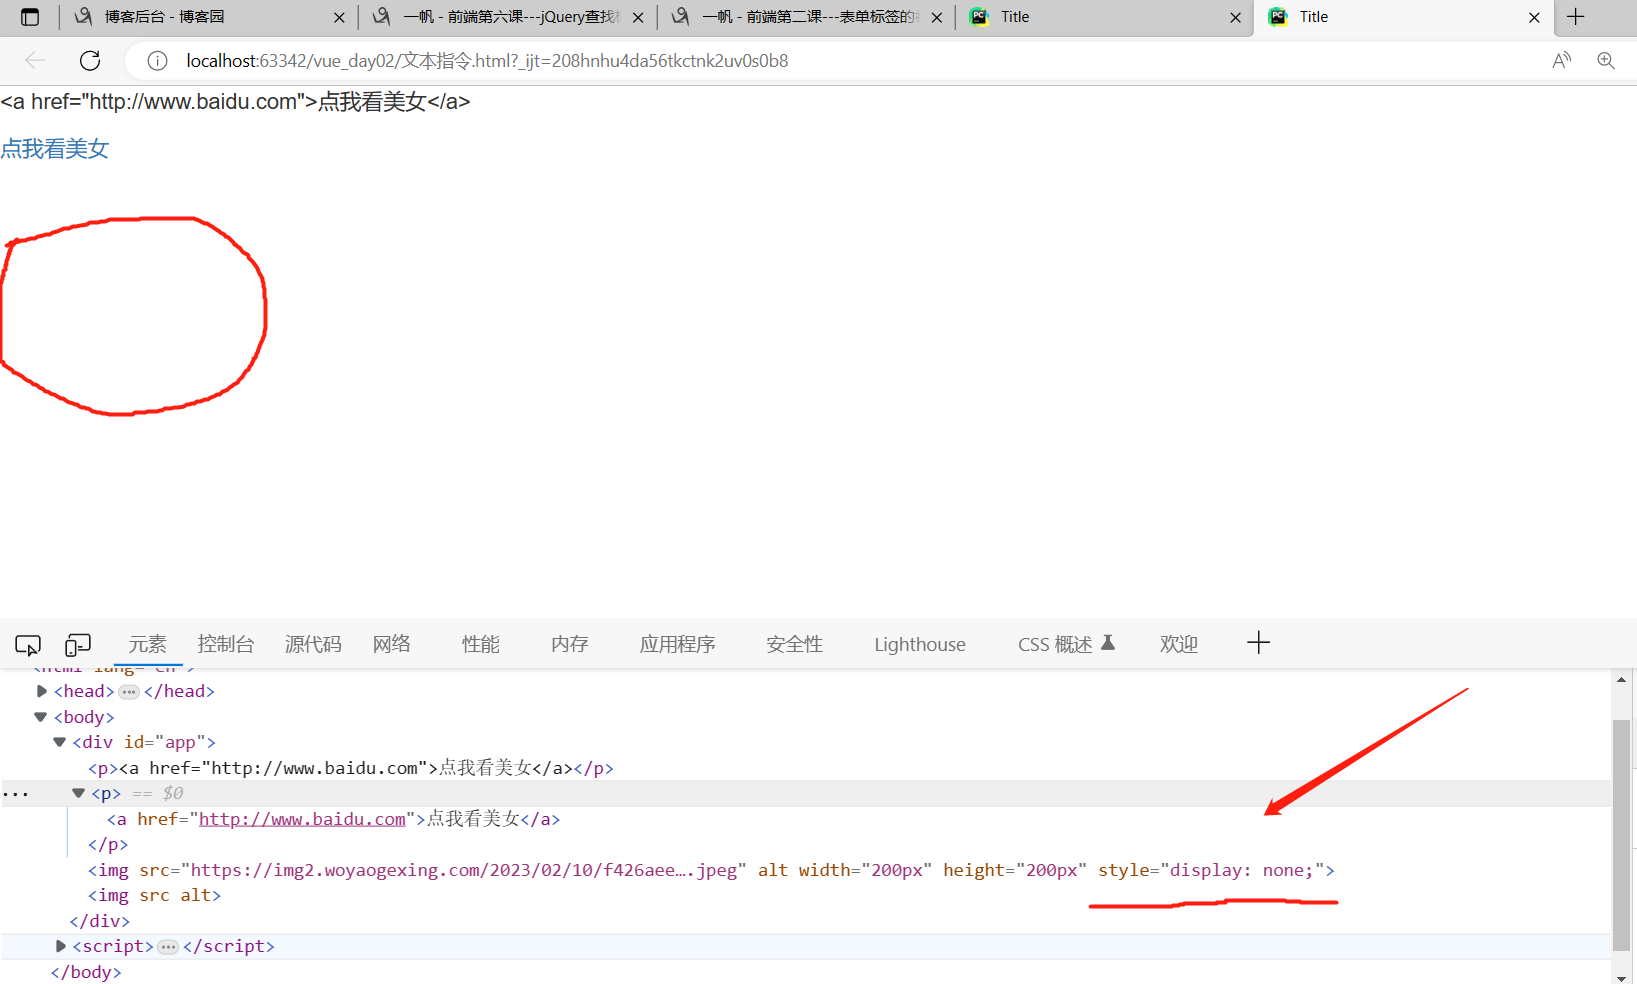Open the 欢迎 (Welcome) panel
Screen dimensions: 1637x984
(x=1179, y=645)
